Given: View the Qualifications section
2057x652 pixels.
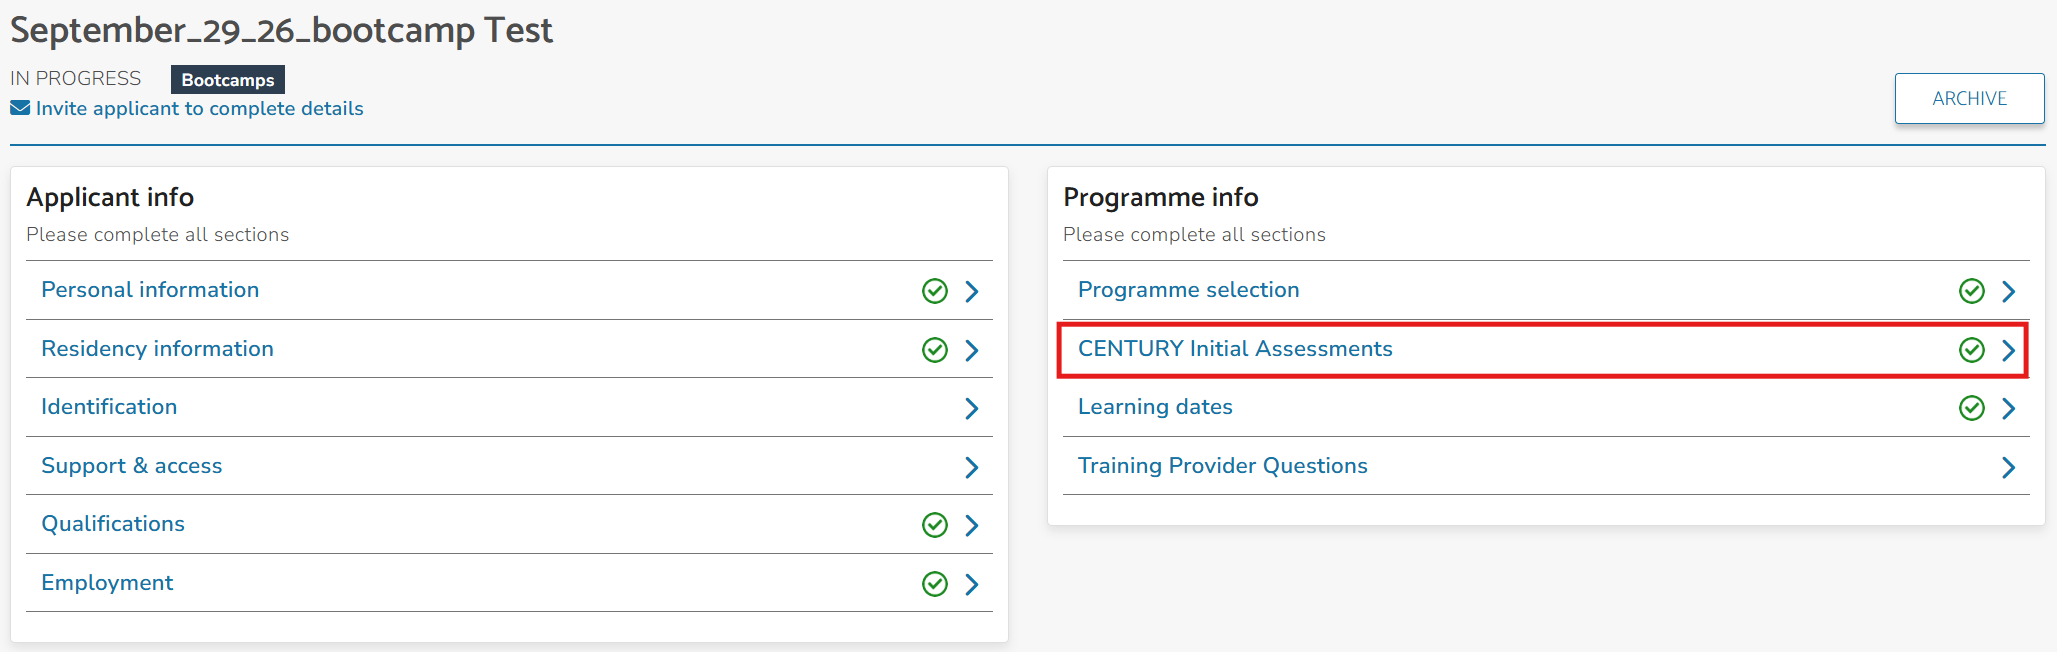Looking at the screenshot, I should click(509, 524).
